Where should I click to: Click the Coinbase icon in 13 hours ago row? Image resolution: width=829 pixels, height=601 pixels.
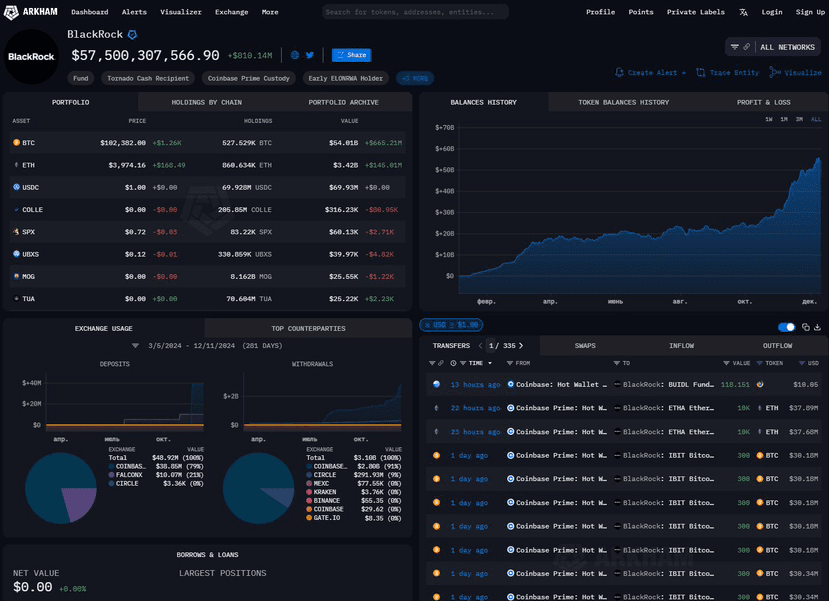(x=511, y=384)
